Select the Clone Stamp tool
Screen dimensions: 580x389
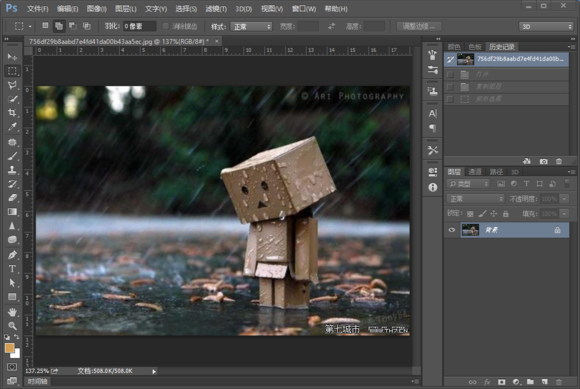click(12, 170)
